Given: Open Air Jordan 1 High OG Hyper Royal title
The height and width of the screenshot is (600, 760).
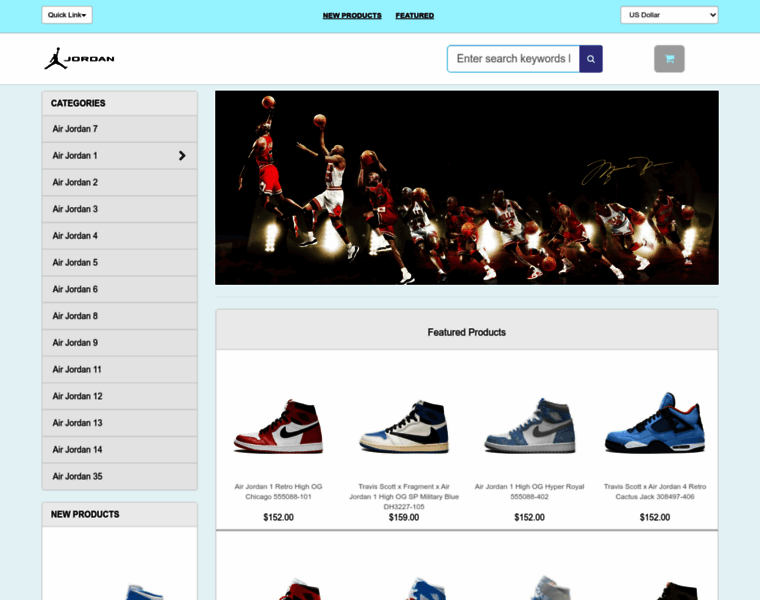Looking at the screenshot, I should point(529,491).
